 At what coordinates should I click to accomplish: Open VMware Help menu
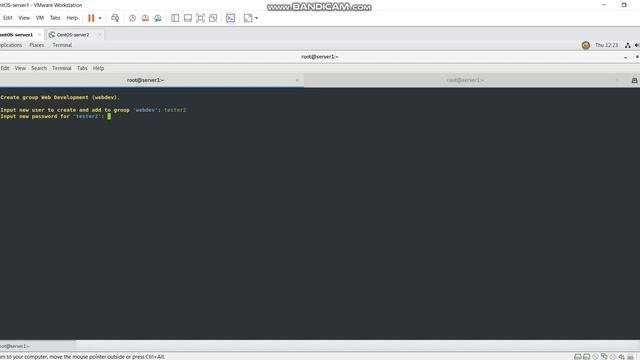coord(72,18)
